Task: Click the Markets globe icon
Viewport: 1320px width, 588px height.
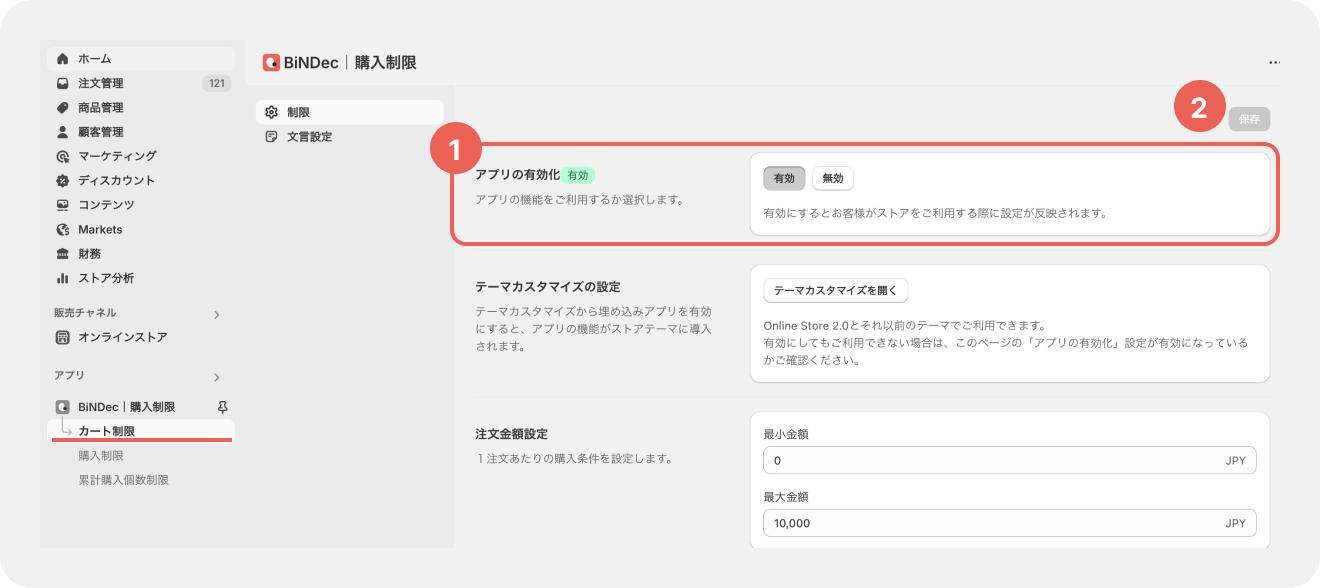Action: coord(63,229)
